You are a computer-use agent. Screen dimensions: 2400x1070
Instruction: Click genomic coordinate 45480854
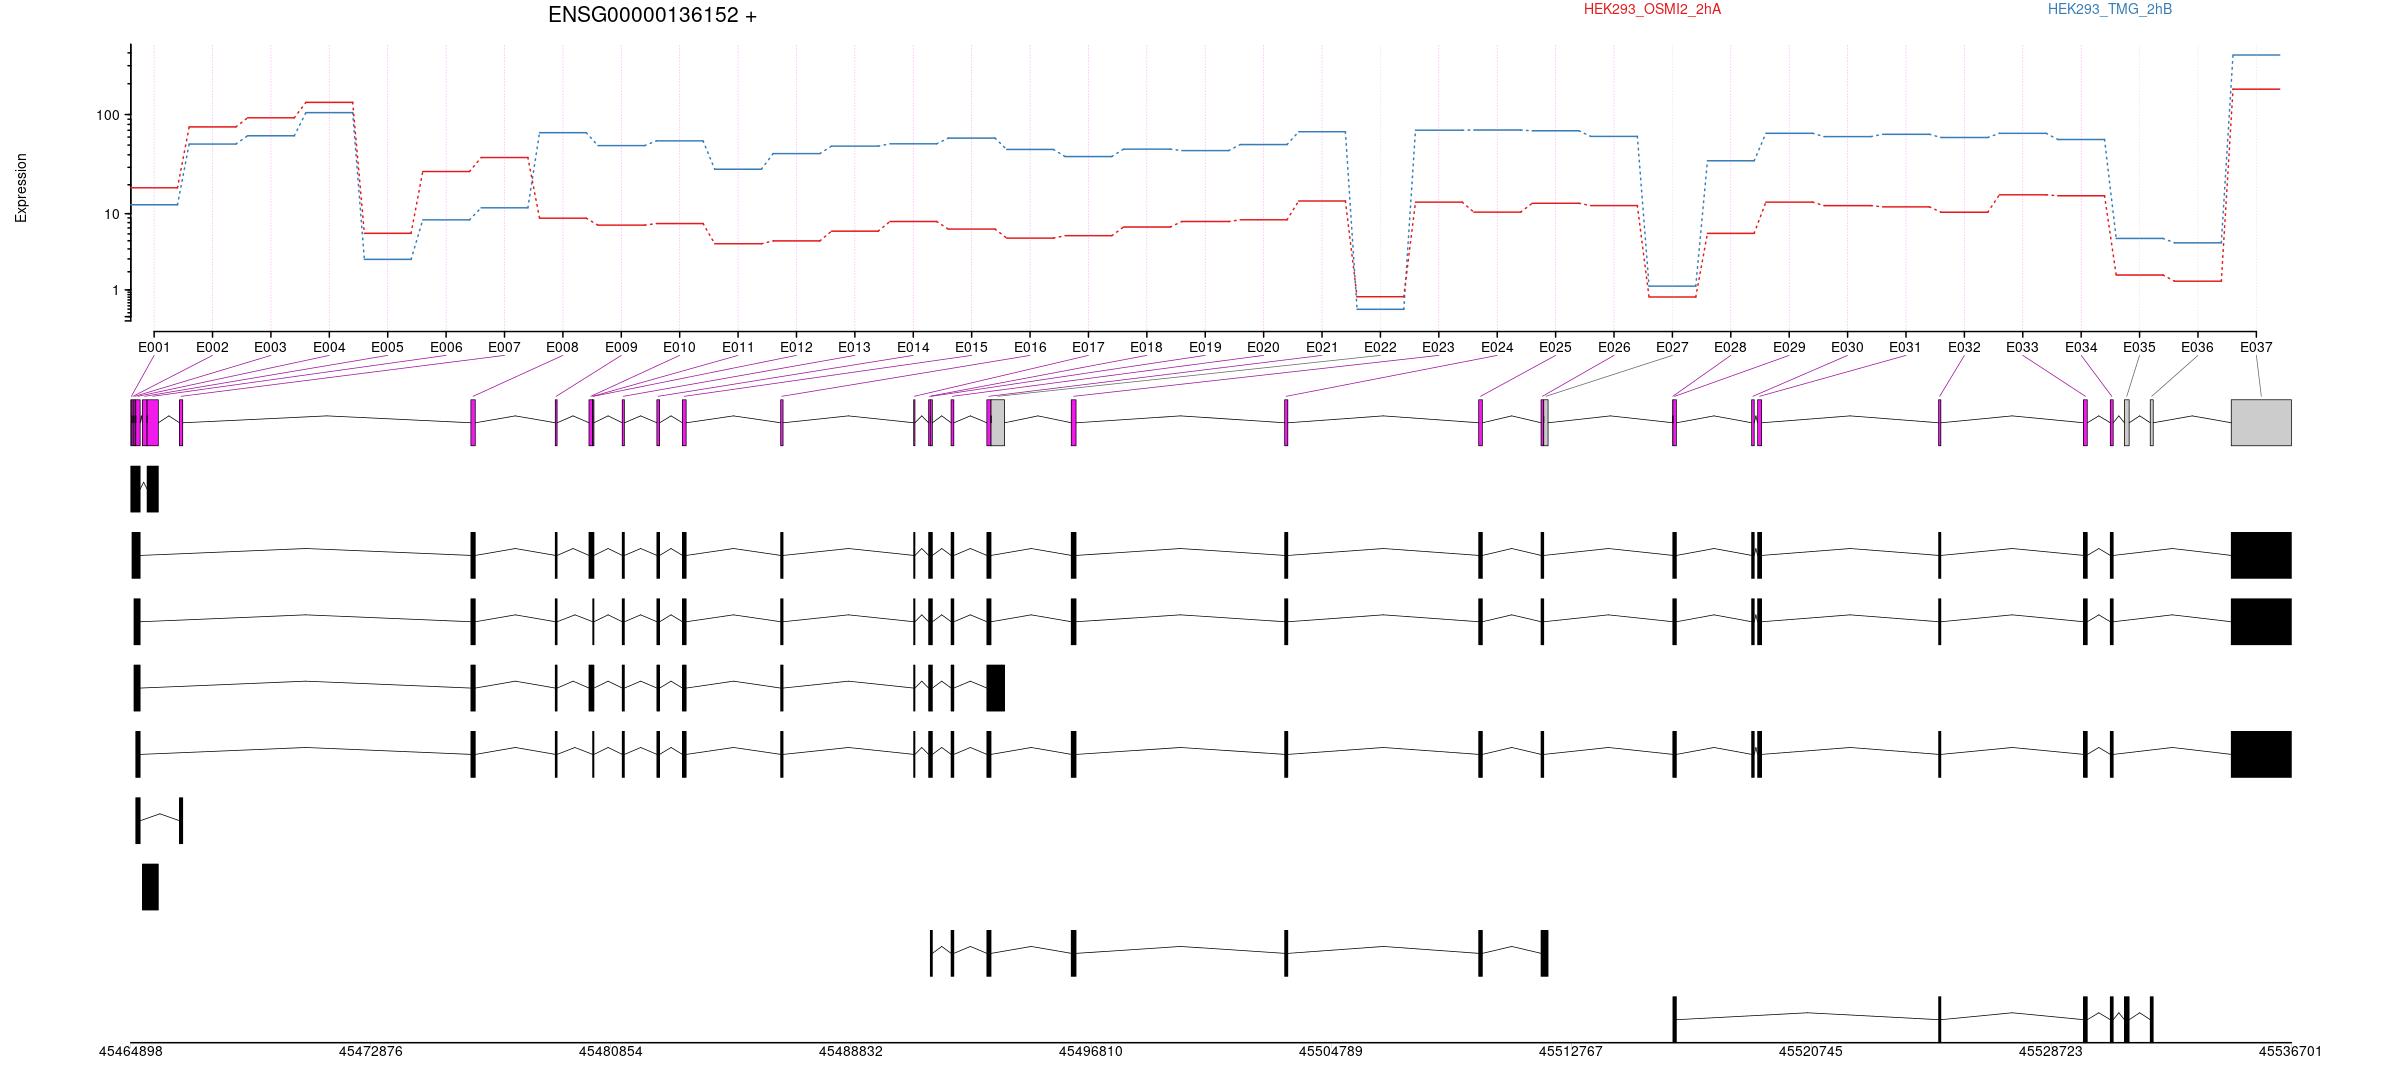610,1051
